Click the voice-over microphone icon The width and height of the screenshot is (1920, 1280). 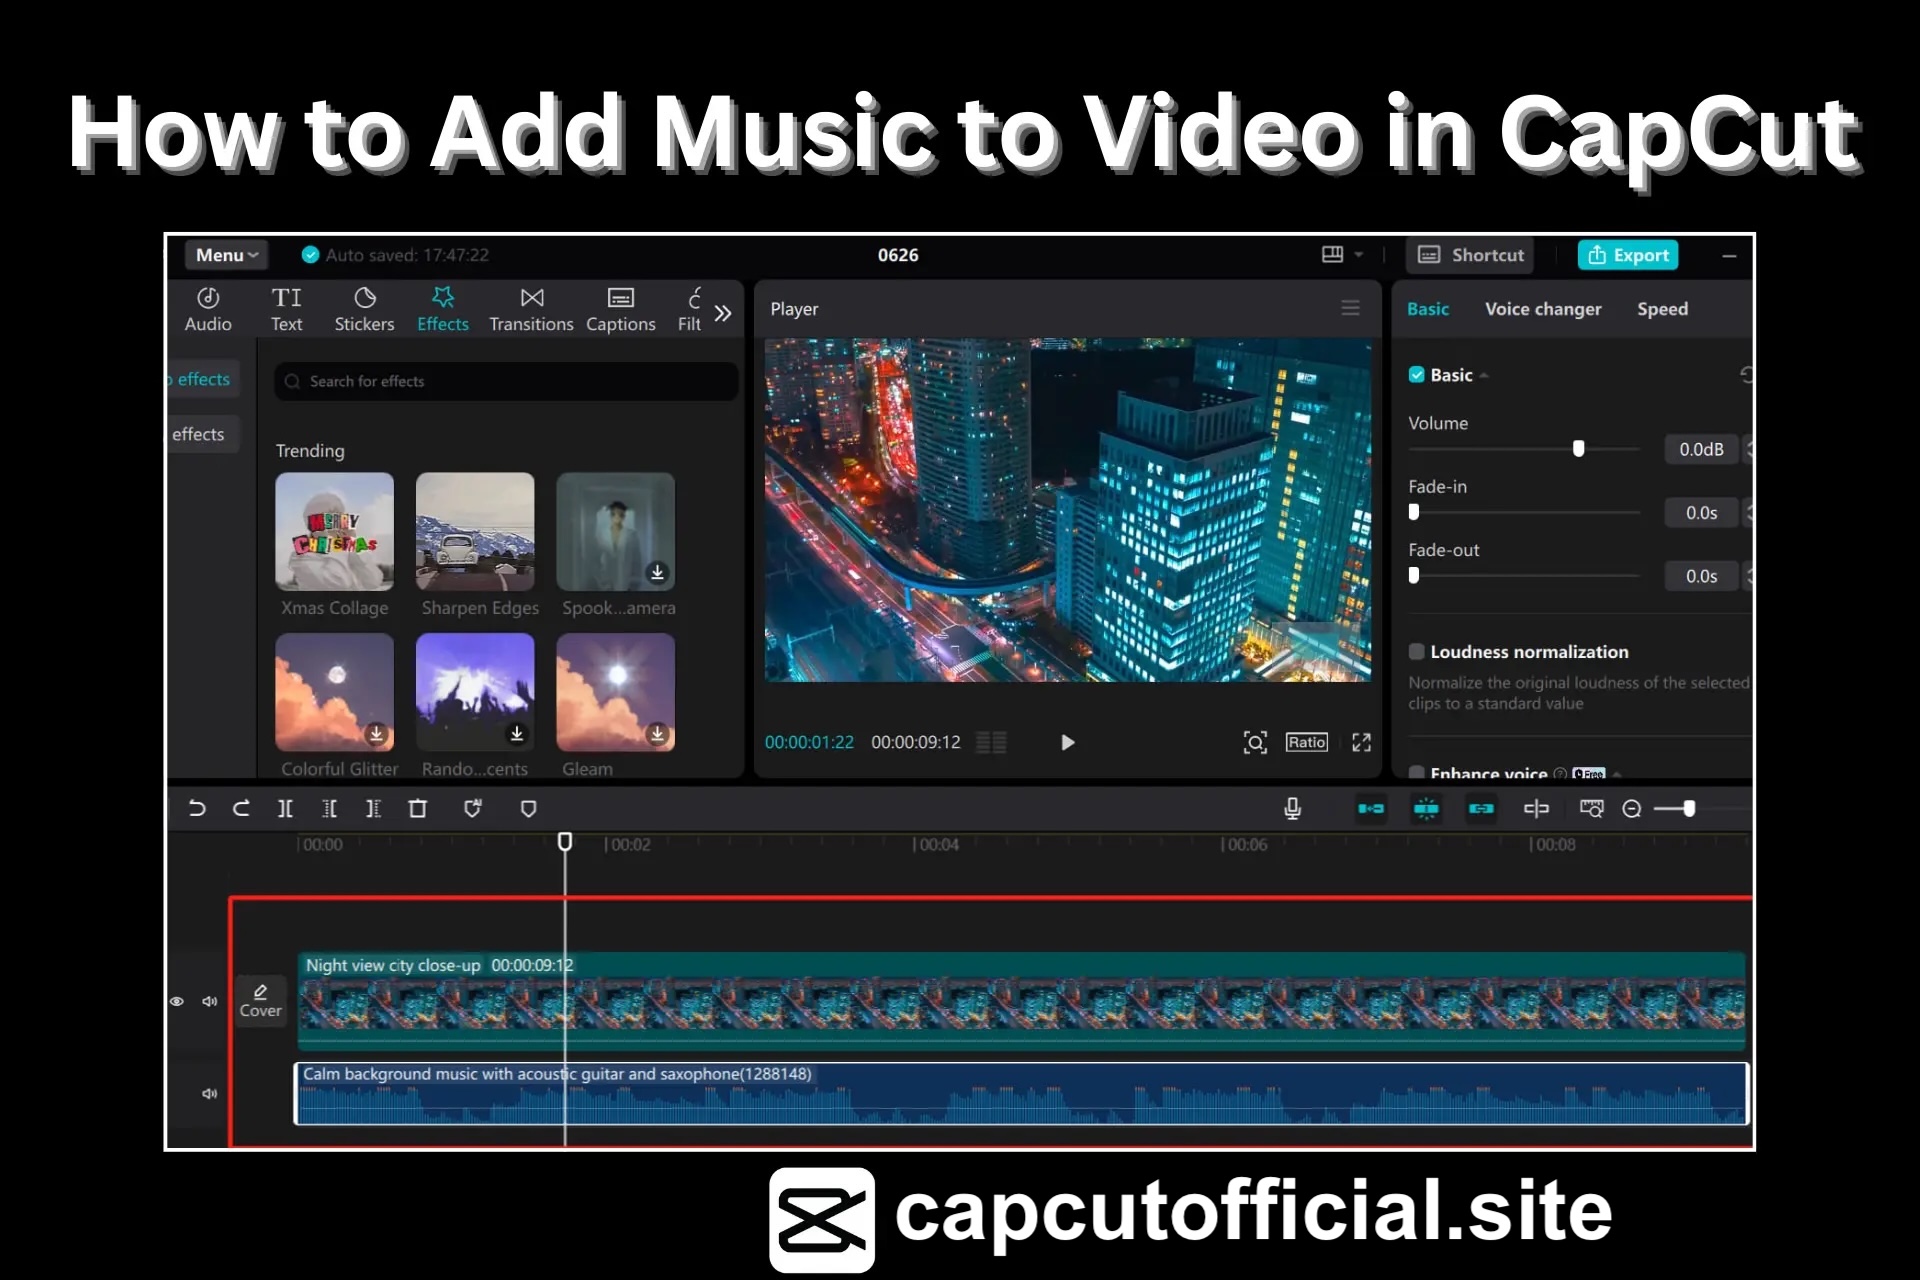coord(1292,808)
